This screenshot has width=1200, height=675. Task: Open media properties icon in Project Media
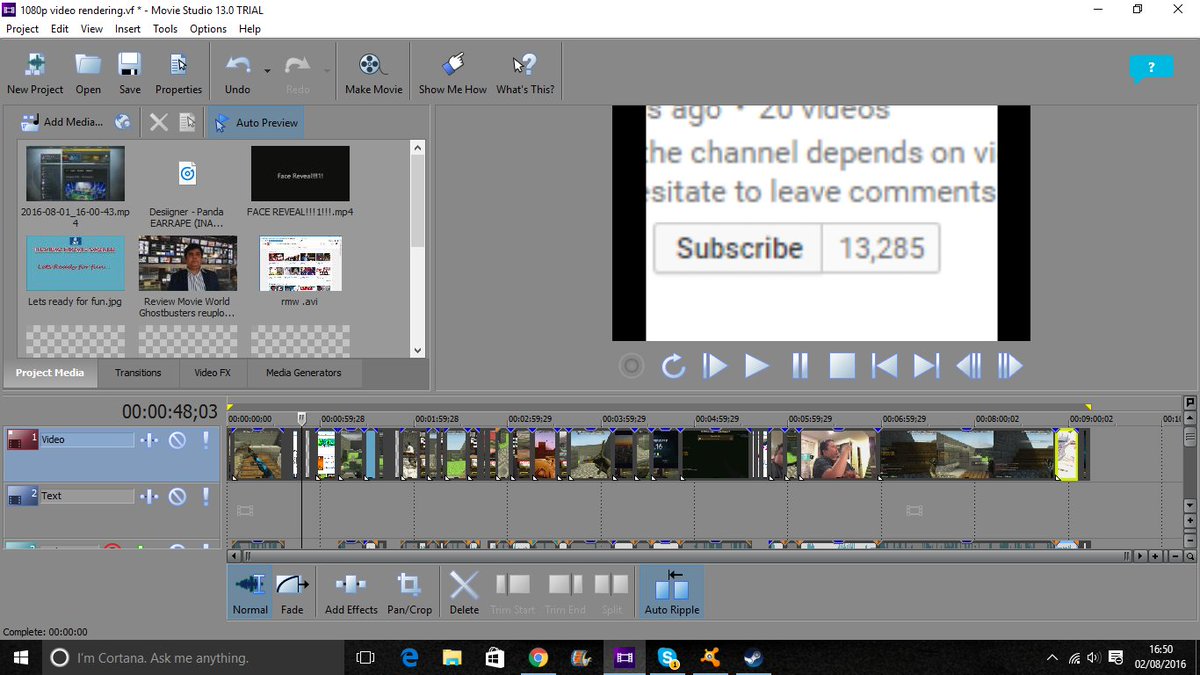(187, 122)
